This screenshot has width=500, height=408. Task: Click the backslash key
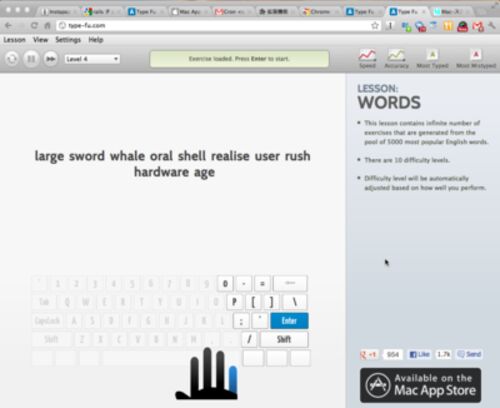295,302
